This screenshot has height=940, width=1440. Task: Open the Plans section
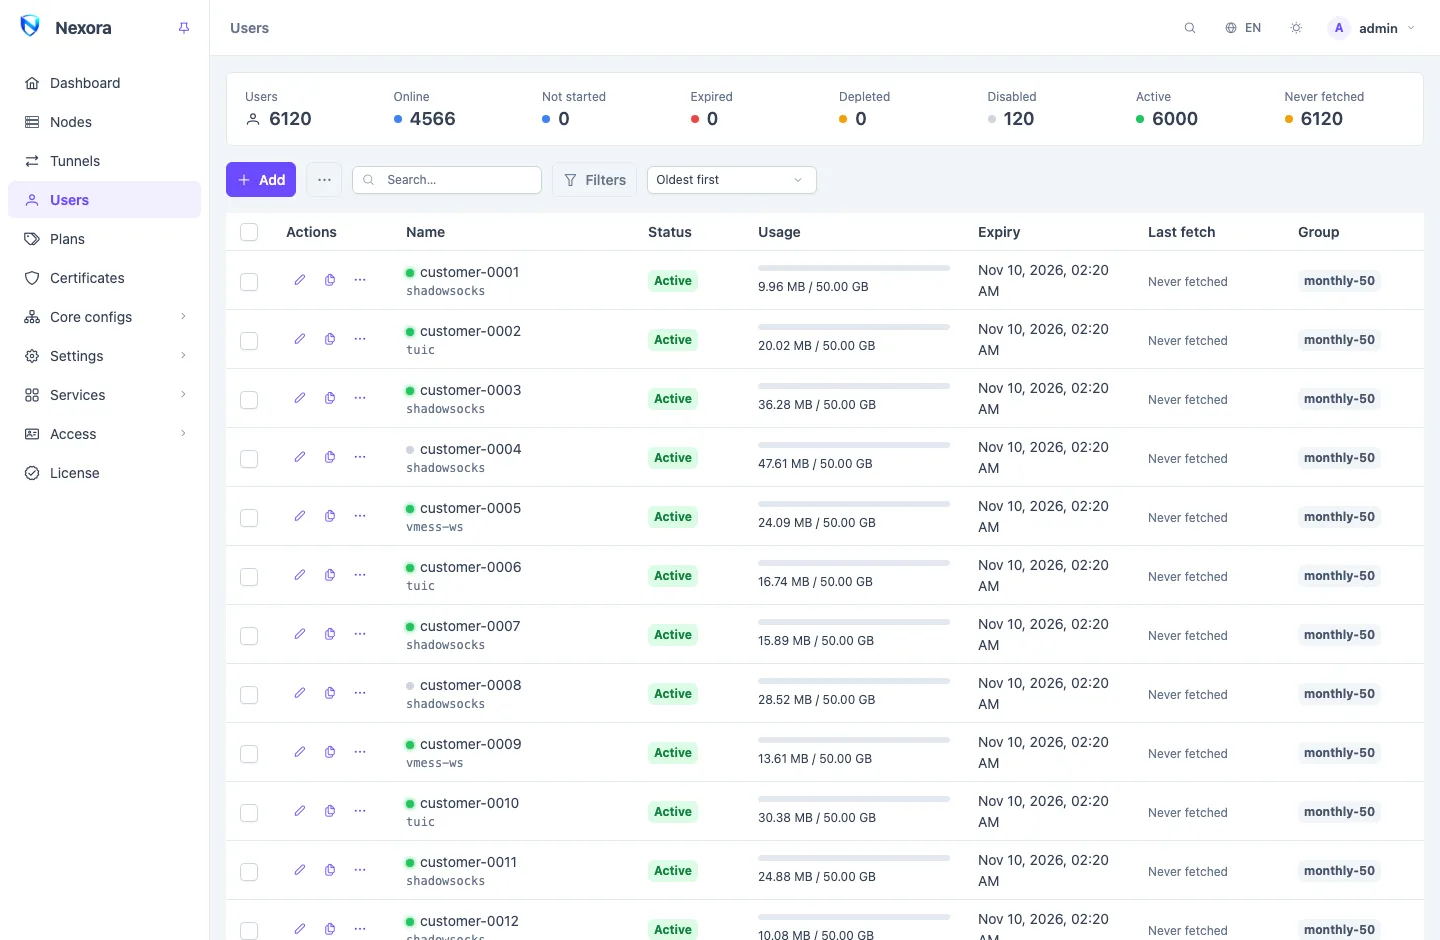[x=105, y=239]
